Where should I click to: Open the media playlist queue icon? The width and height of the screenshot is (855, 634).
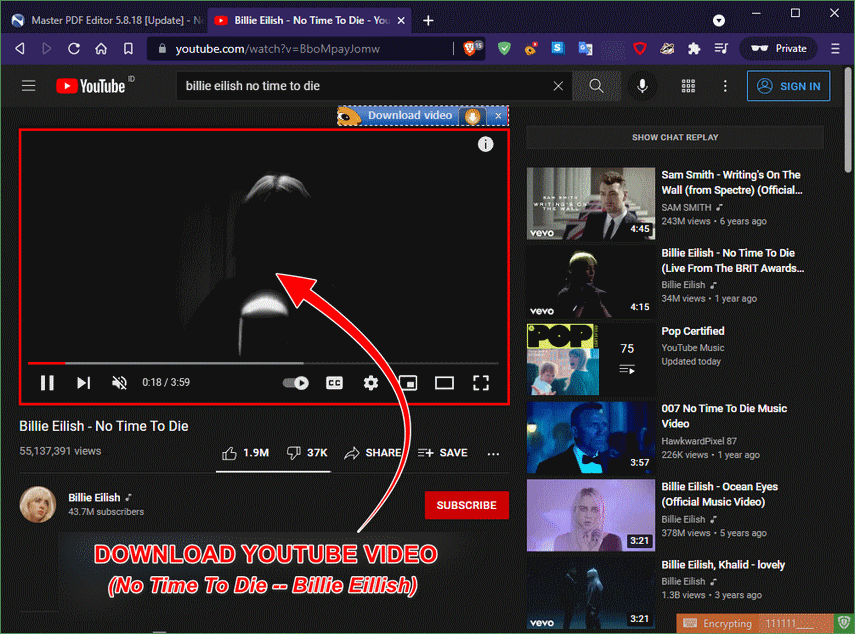pyautogui.click(x=721, y=49)
